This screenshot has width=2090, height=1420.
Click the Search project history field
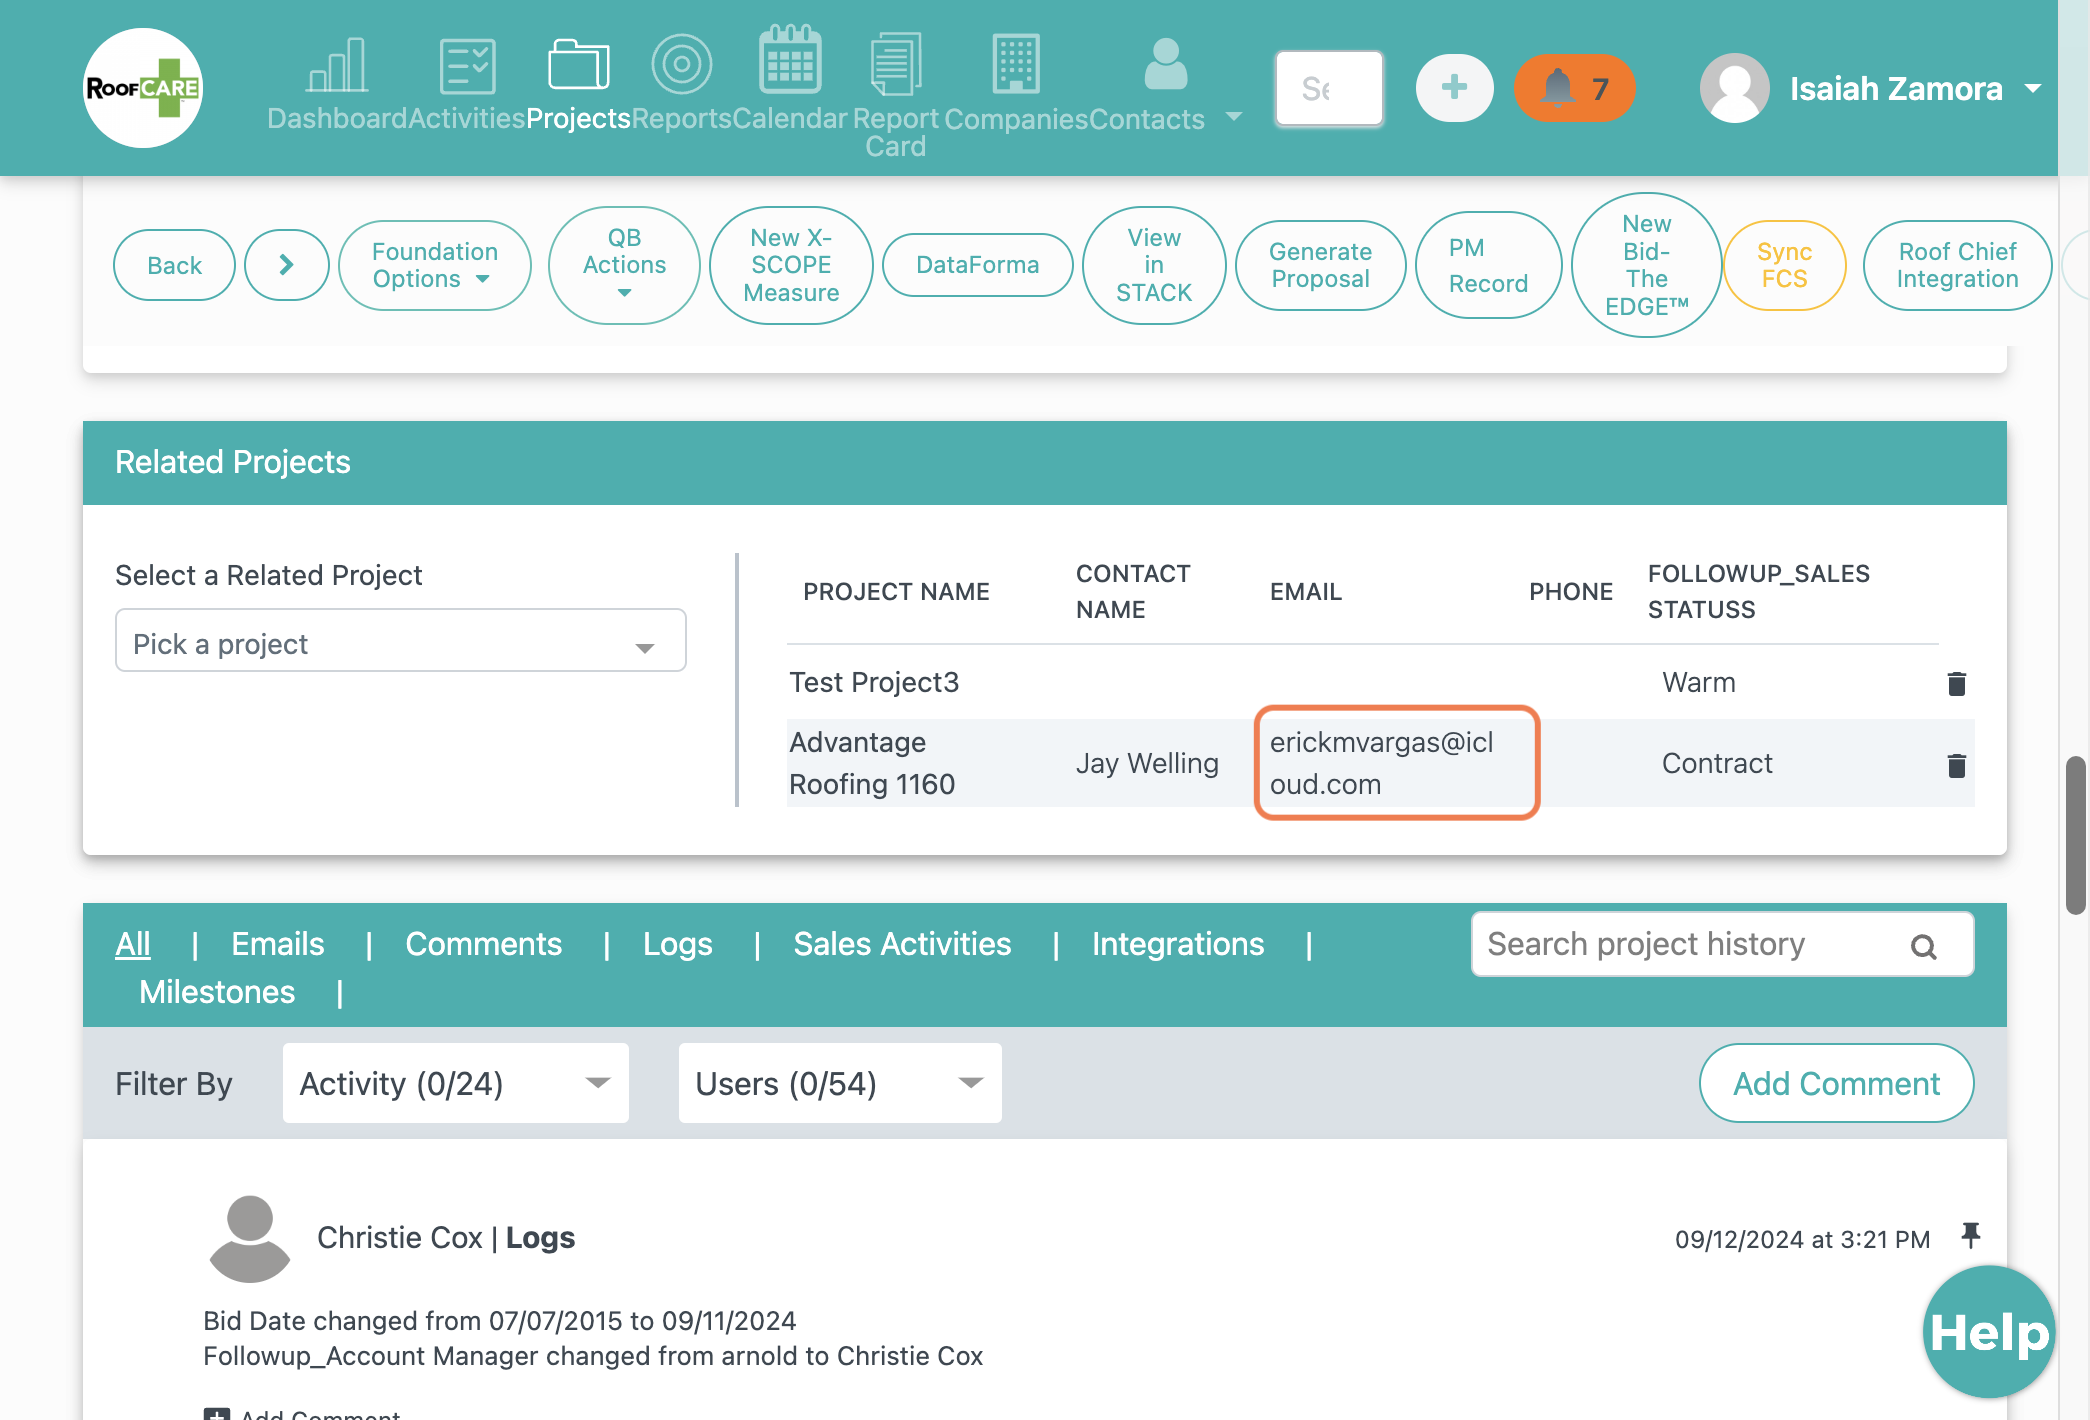pos(1722,944)
